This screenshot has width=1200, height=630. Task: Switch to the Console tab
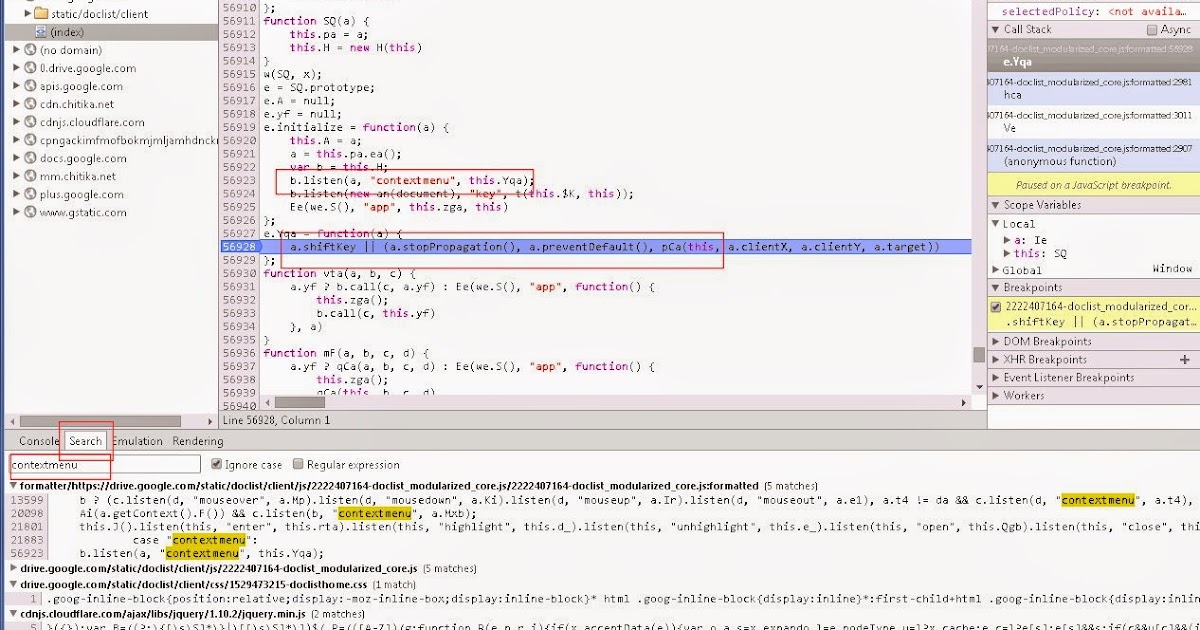pos(39,441)
